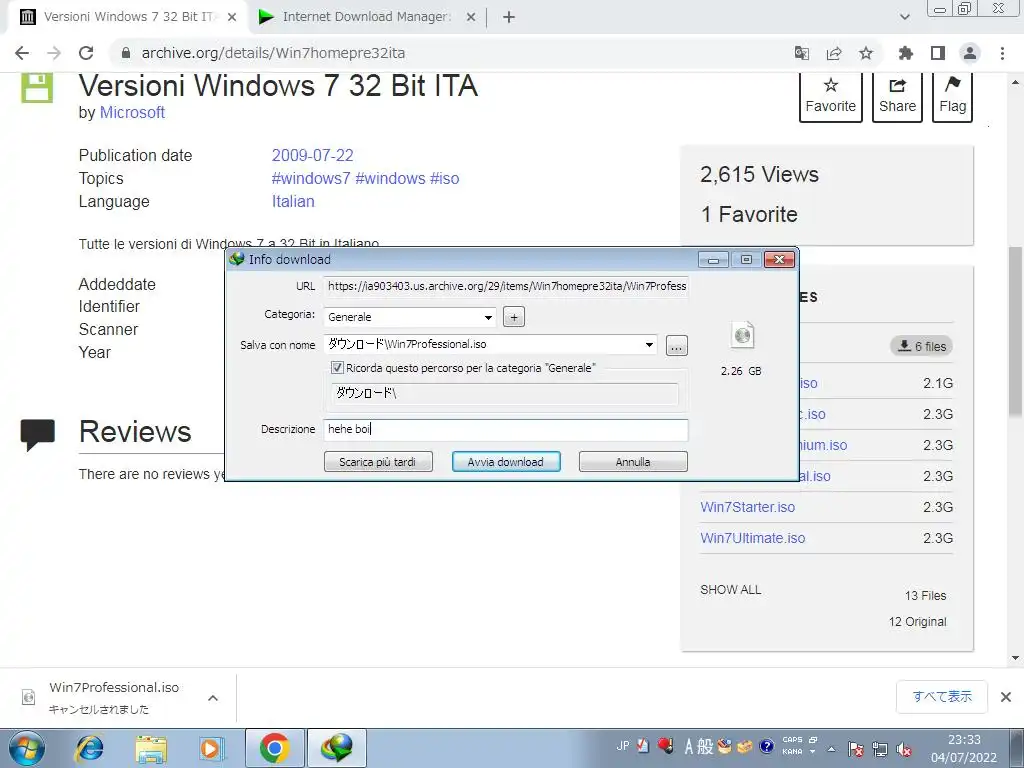
Task: Download Win7Starter.iso
Action: tap(748, 507)
